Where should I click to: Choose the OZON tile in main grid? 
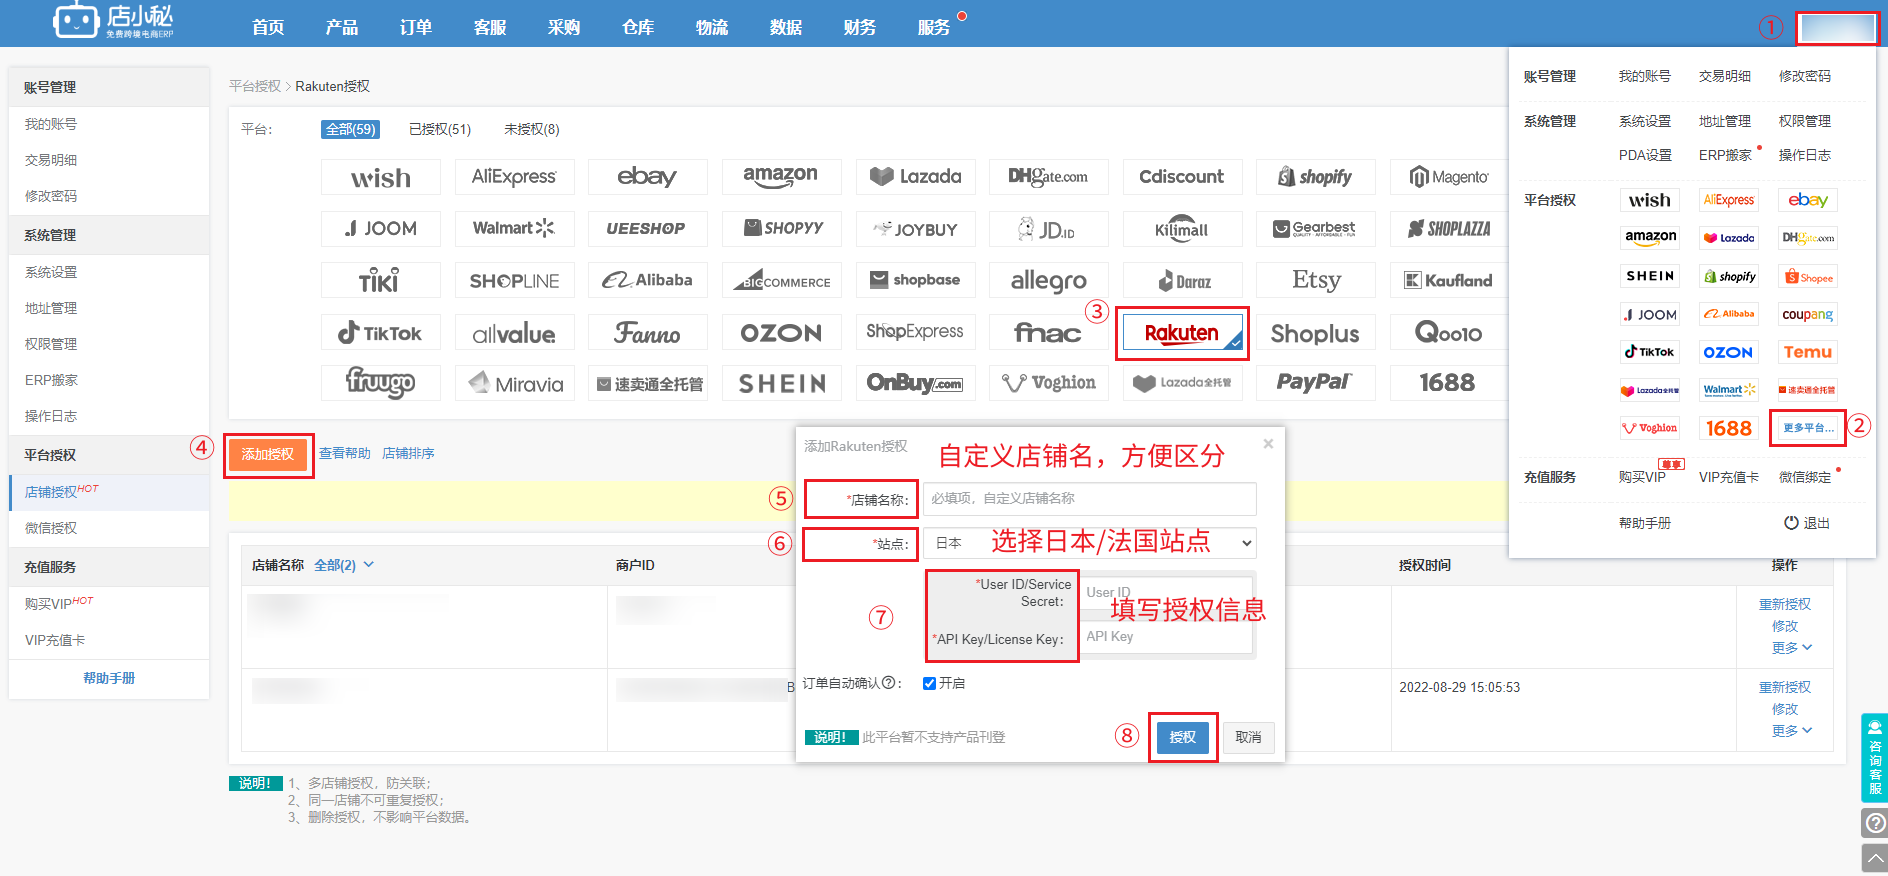(x=781, y=333)
